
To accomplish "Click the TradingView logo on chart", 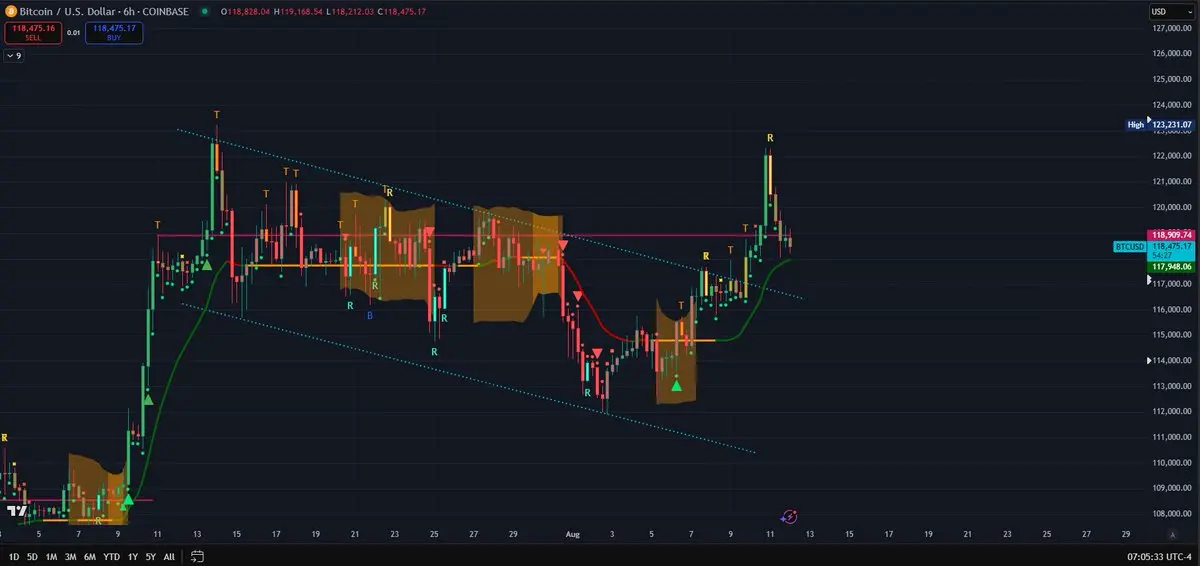I will coord(16,510).
